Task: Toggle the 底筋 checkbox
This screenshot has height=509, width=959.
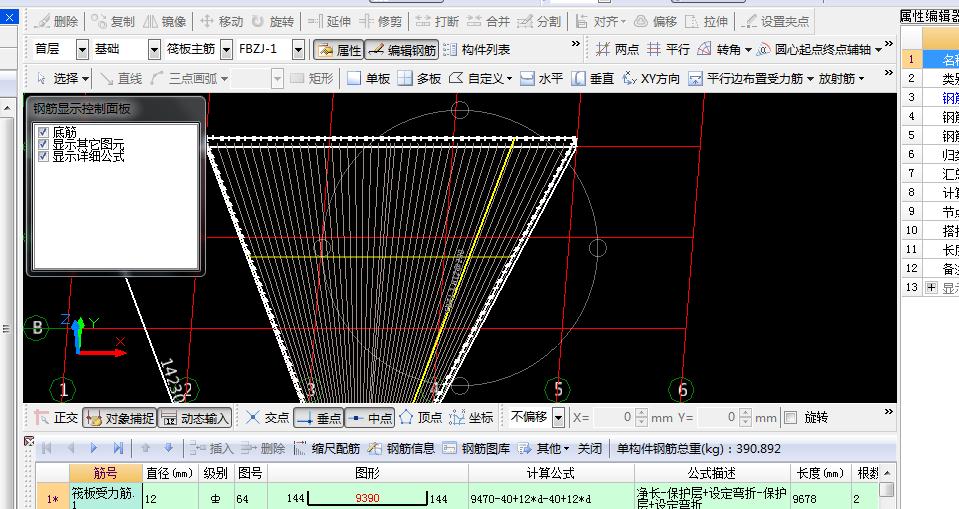Action: pyautogui.click(x=43, y=132)
